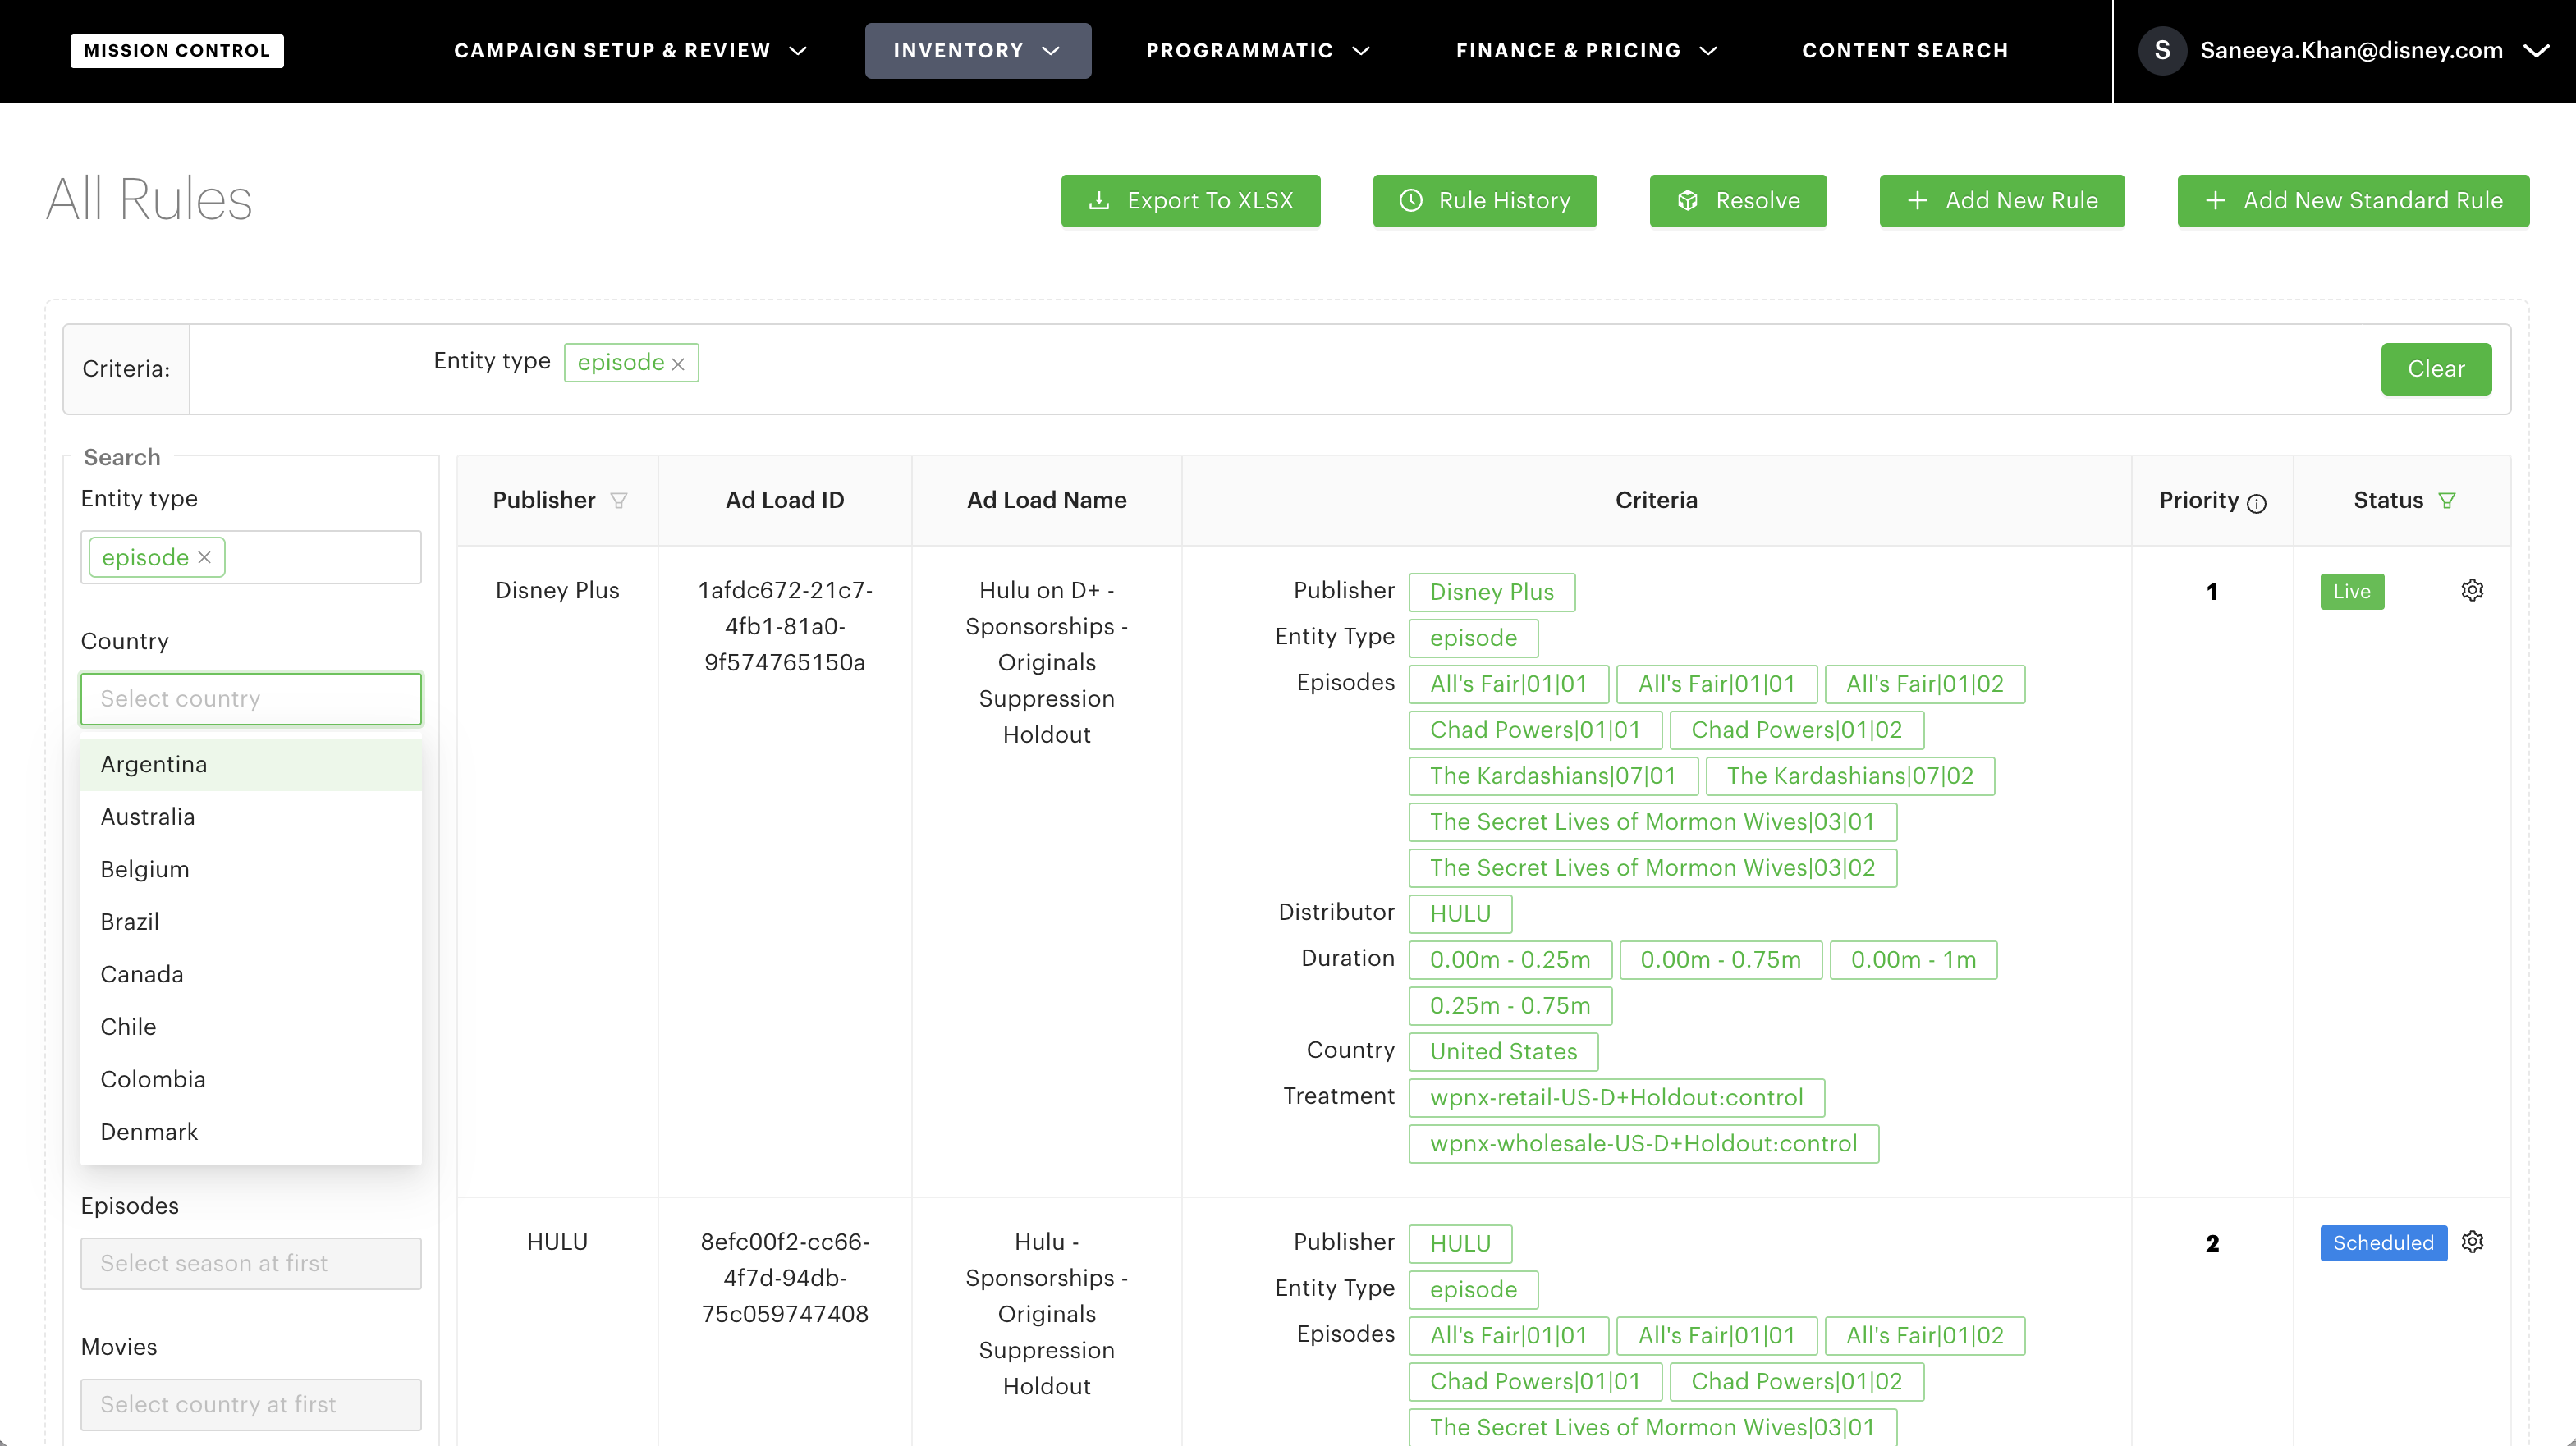The height and width of the screenshot is (1446, 2576).
Task: Expand Finance & Pricing menu
Action: click(1586, 51)
